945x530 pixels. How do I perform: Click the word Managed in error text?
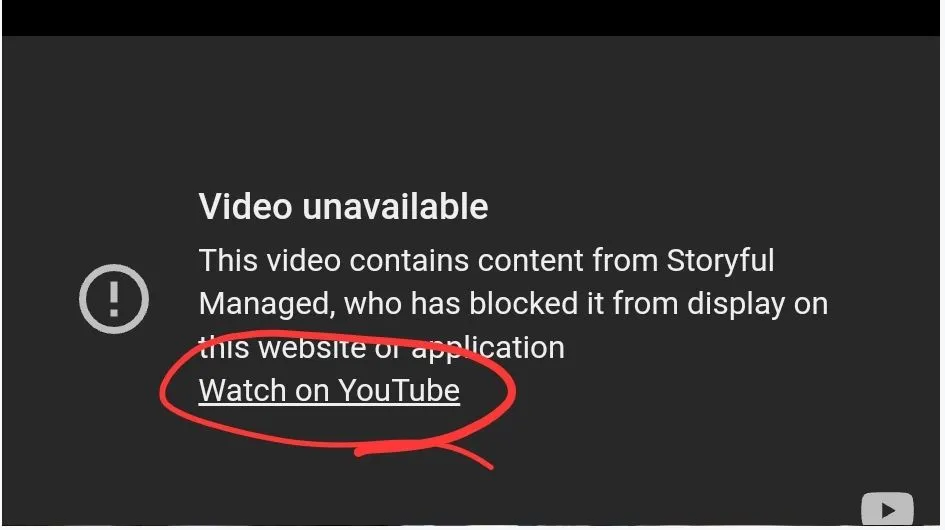(266, 304)
